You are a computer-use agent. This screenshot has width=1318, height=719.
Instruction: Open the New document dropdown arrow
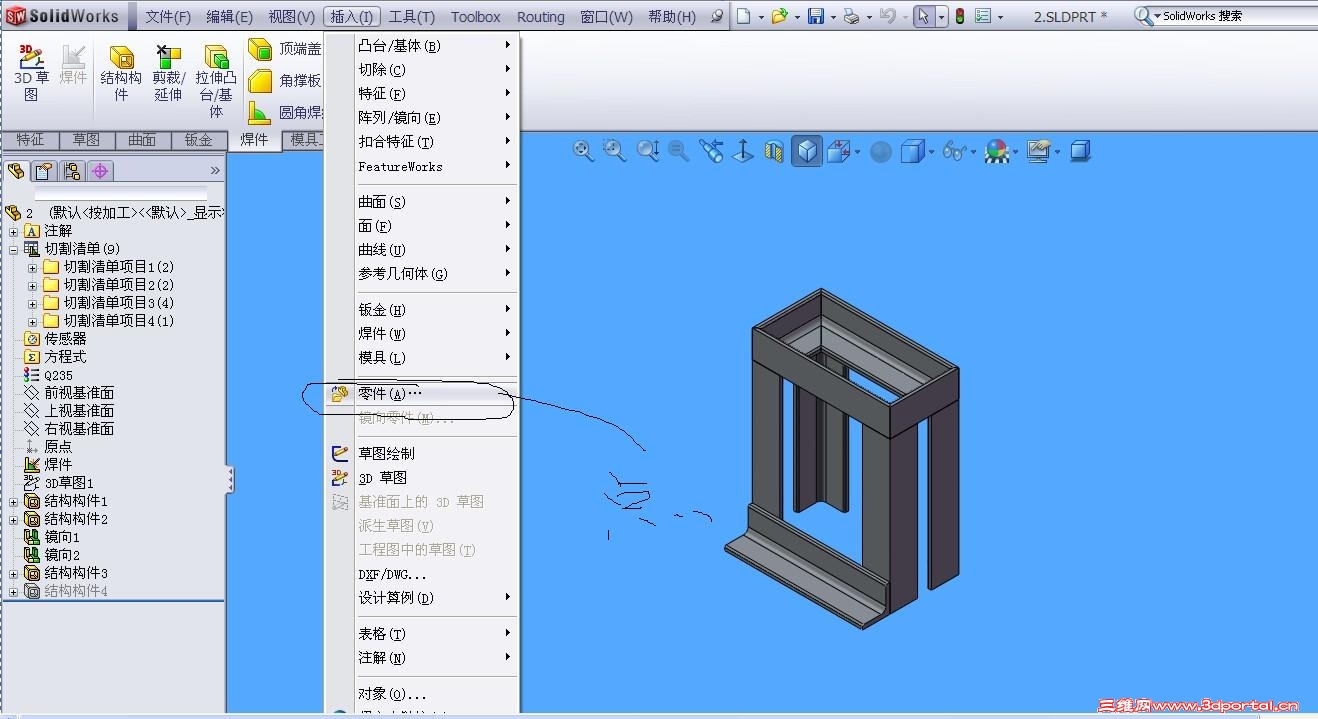762,17
